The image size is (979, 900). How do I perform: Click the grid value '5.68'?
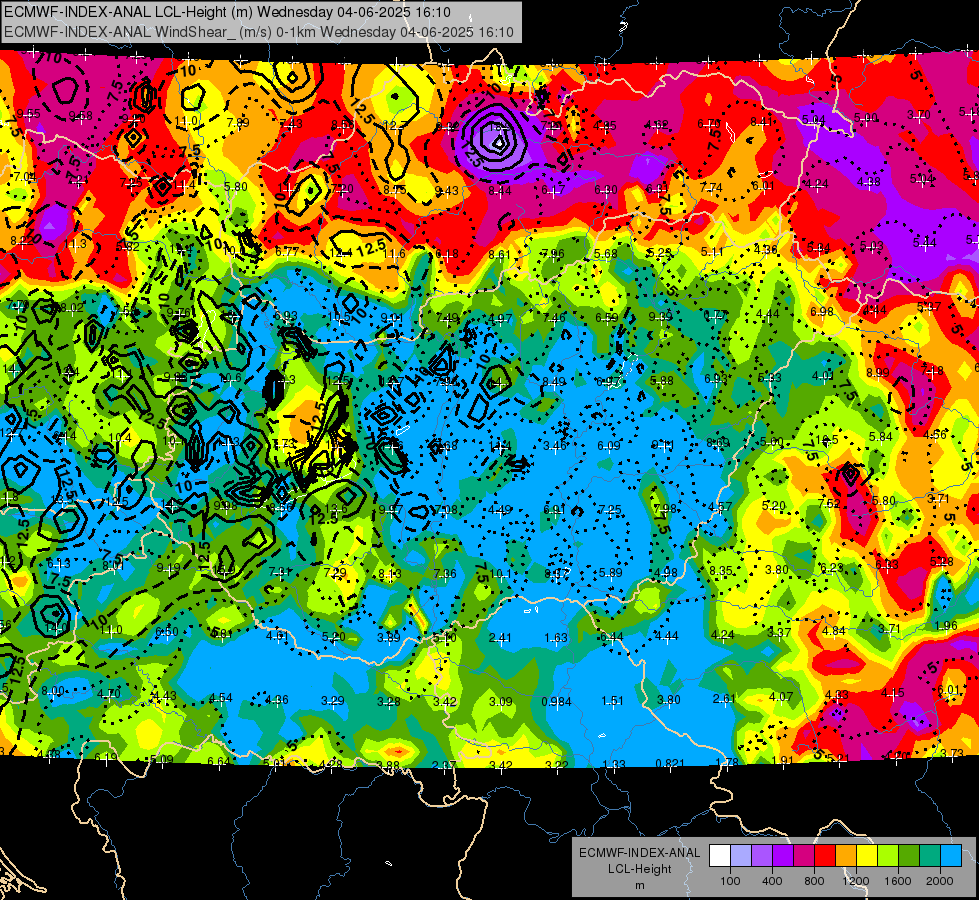tap(606, 254)
